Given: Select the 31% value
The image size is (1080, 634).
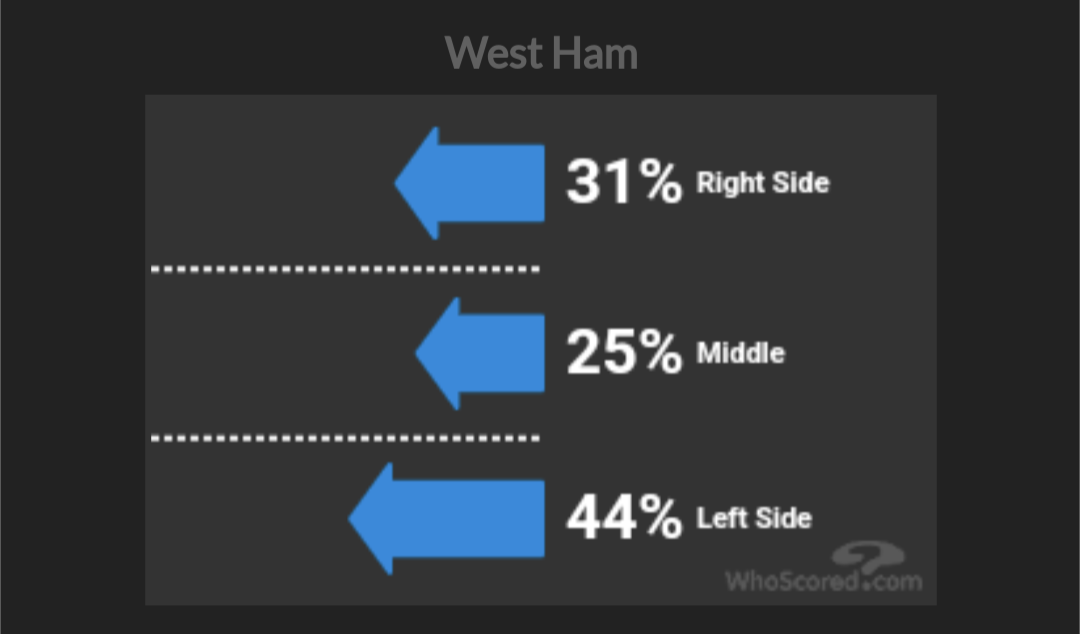Looking at the screenshot, I should coord(624,182).
